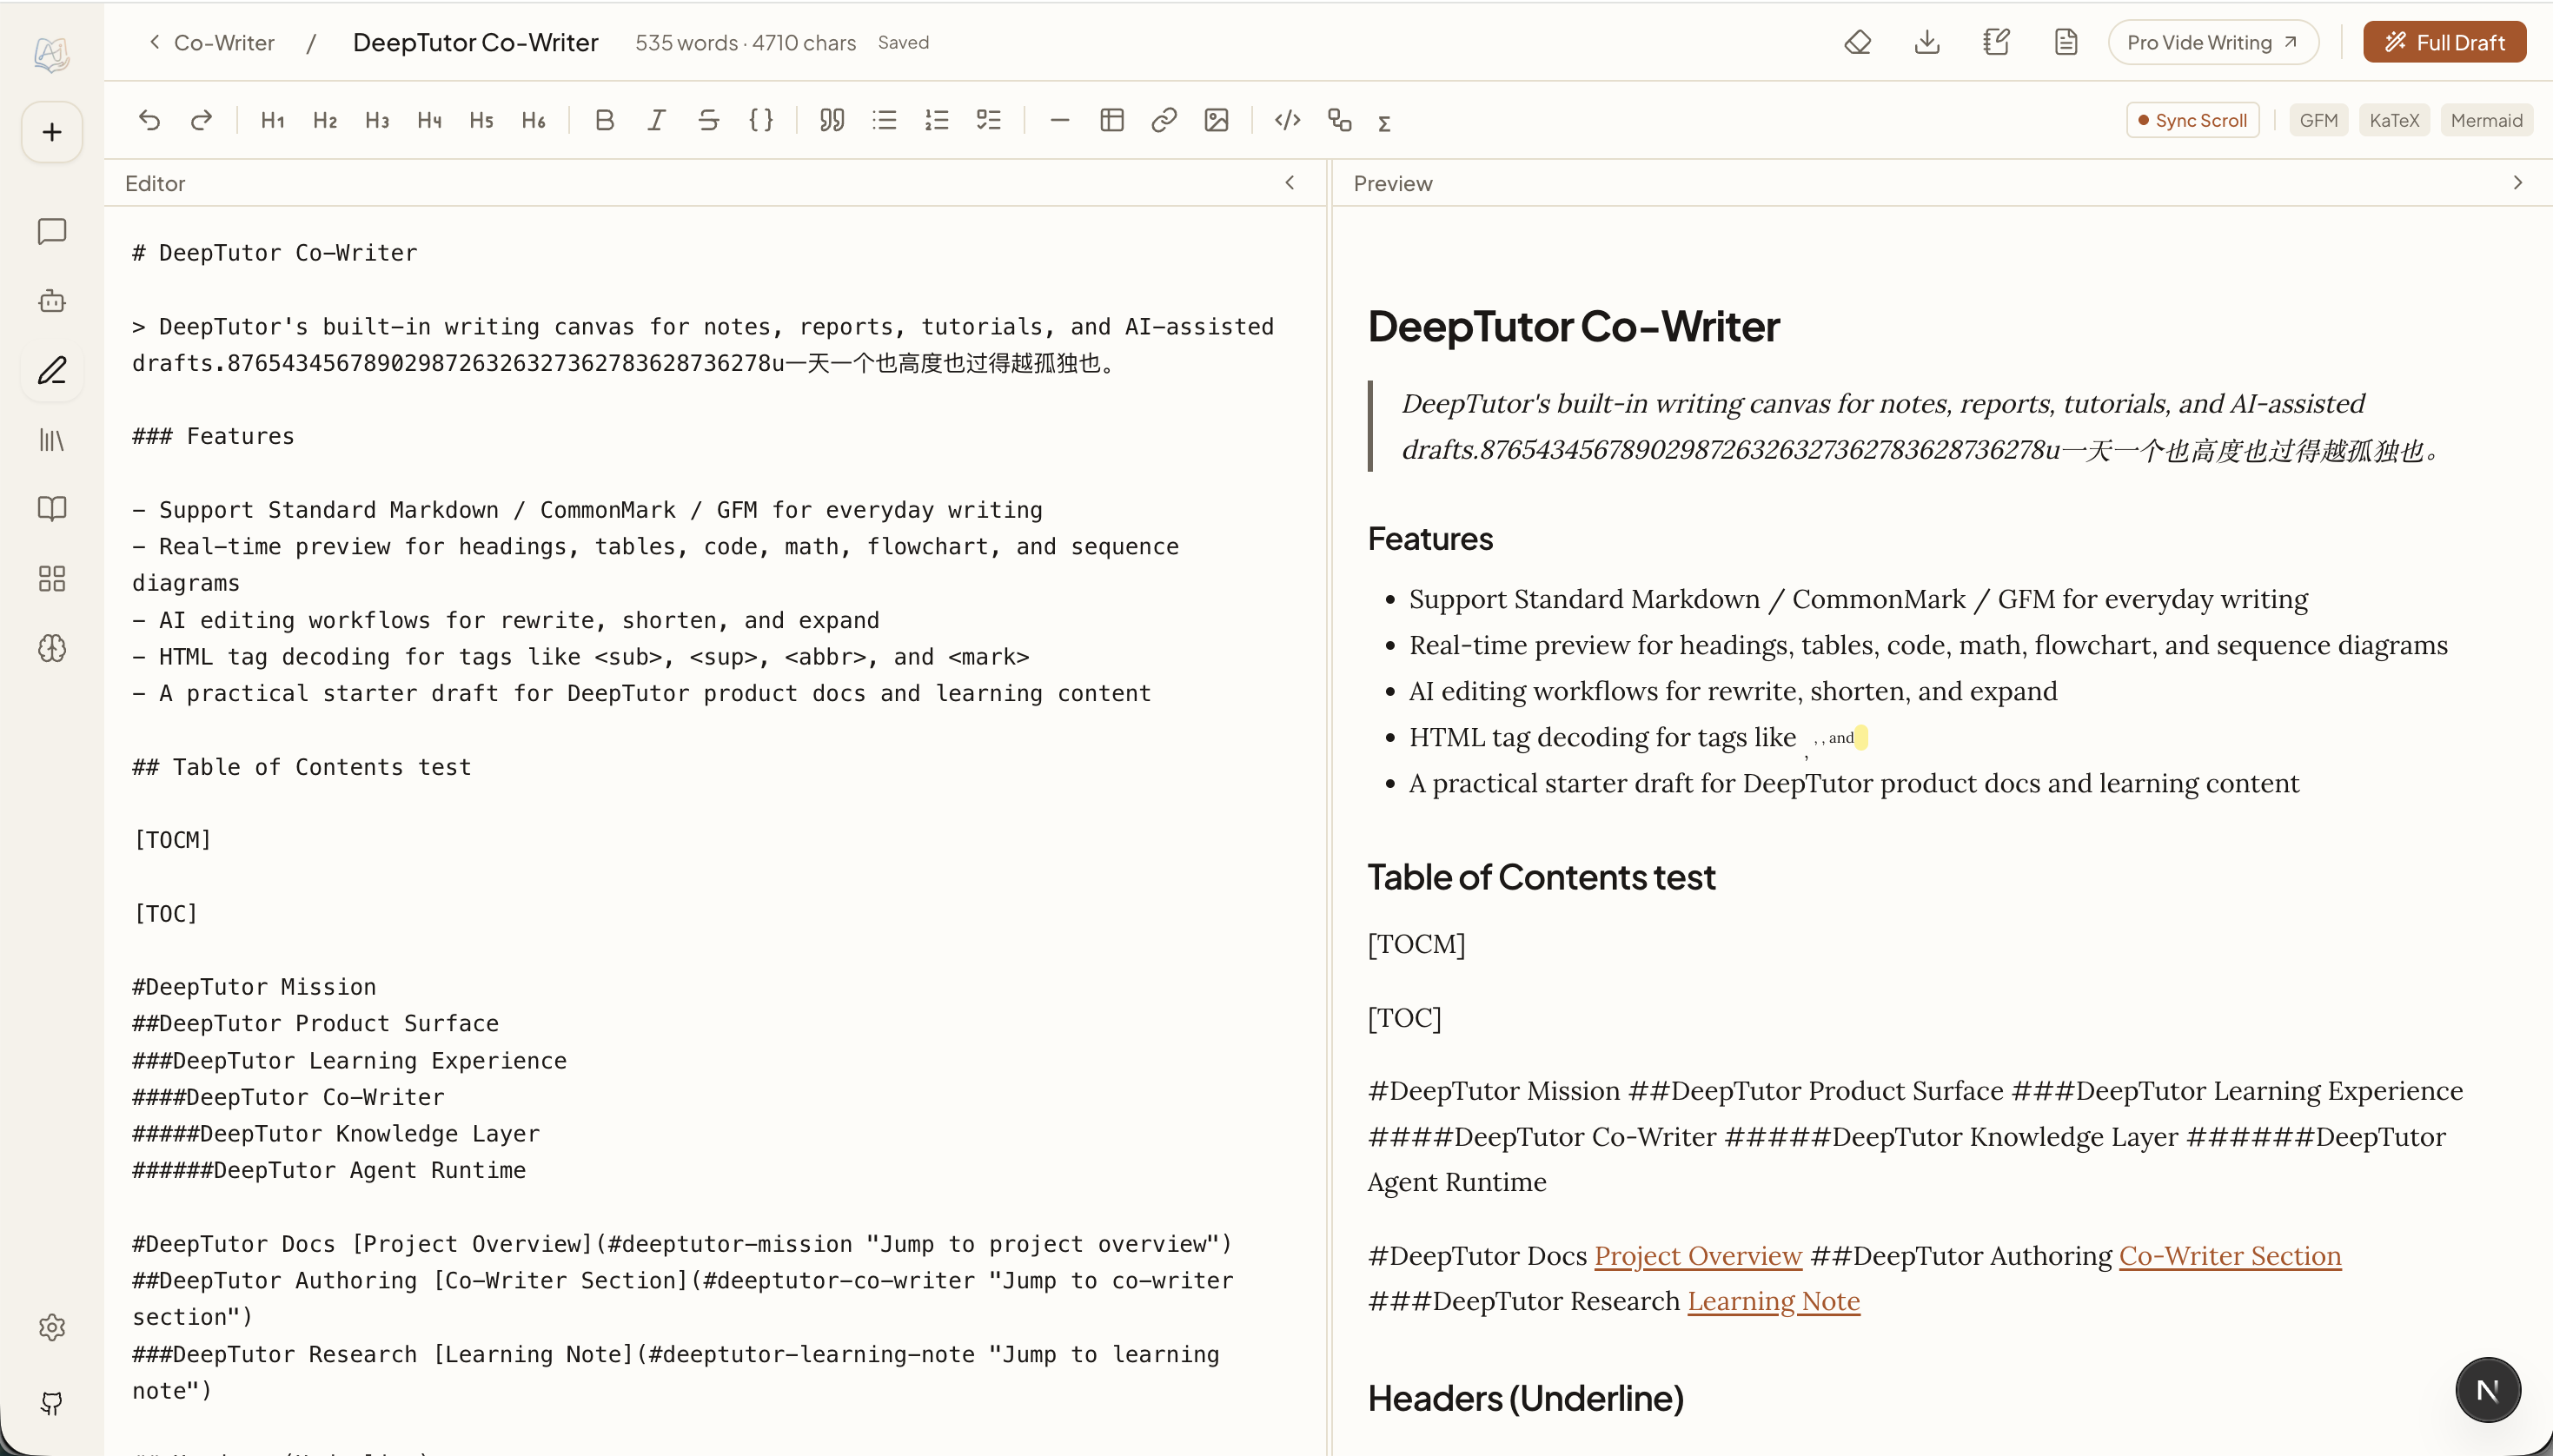Open Pro Vide Writing

coord(2213,42)
